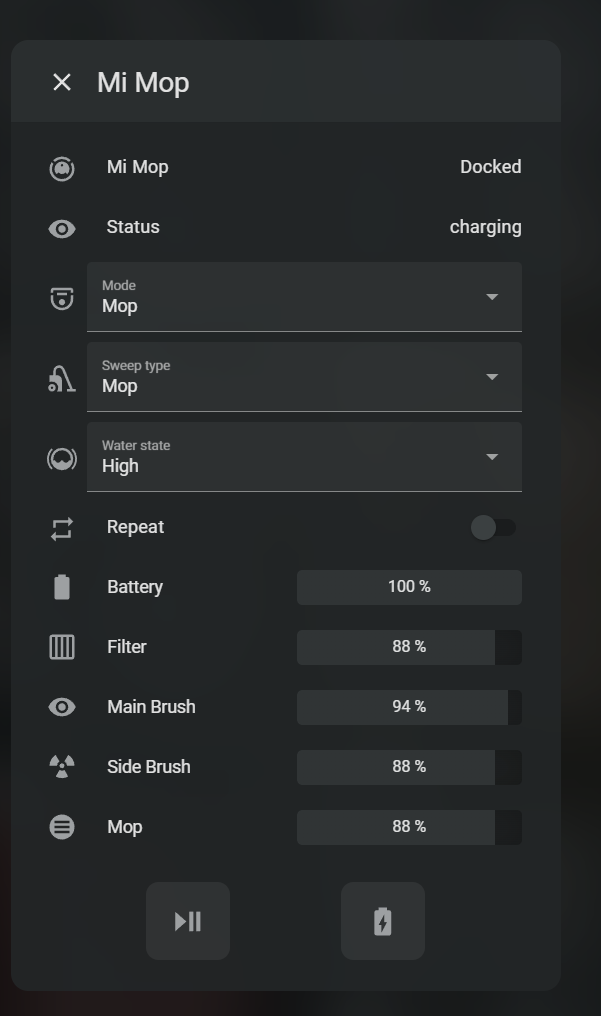
Task: Click the Side Brush fan icon
Action: point(62,767)
